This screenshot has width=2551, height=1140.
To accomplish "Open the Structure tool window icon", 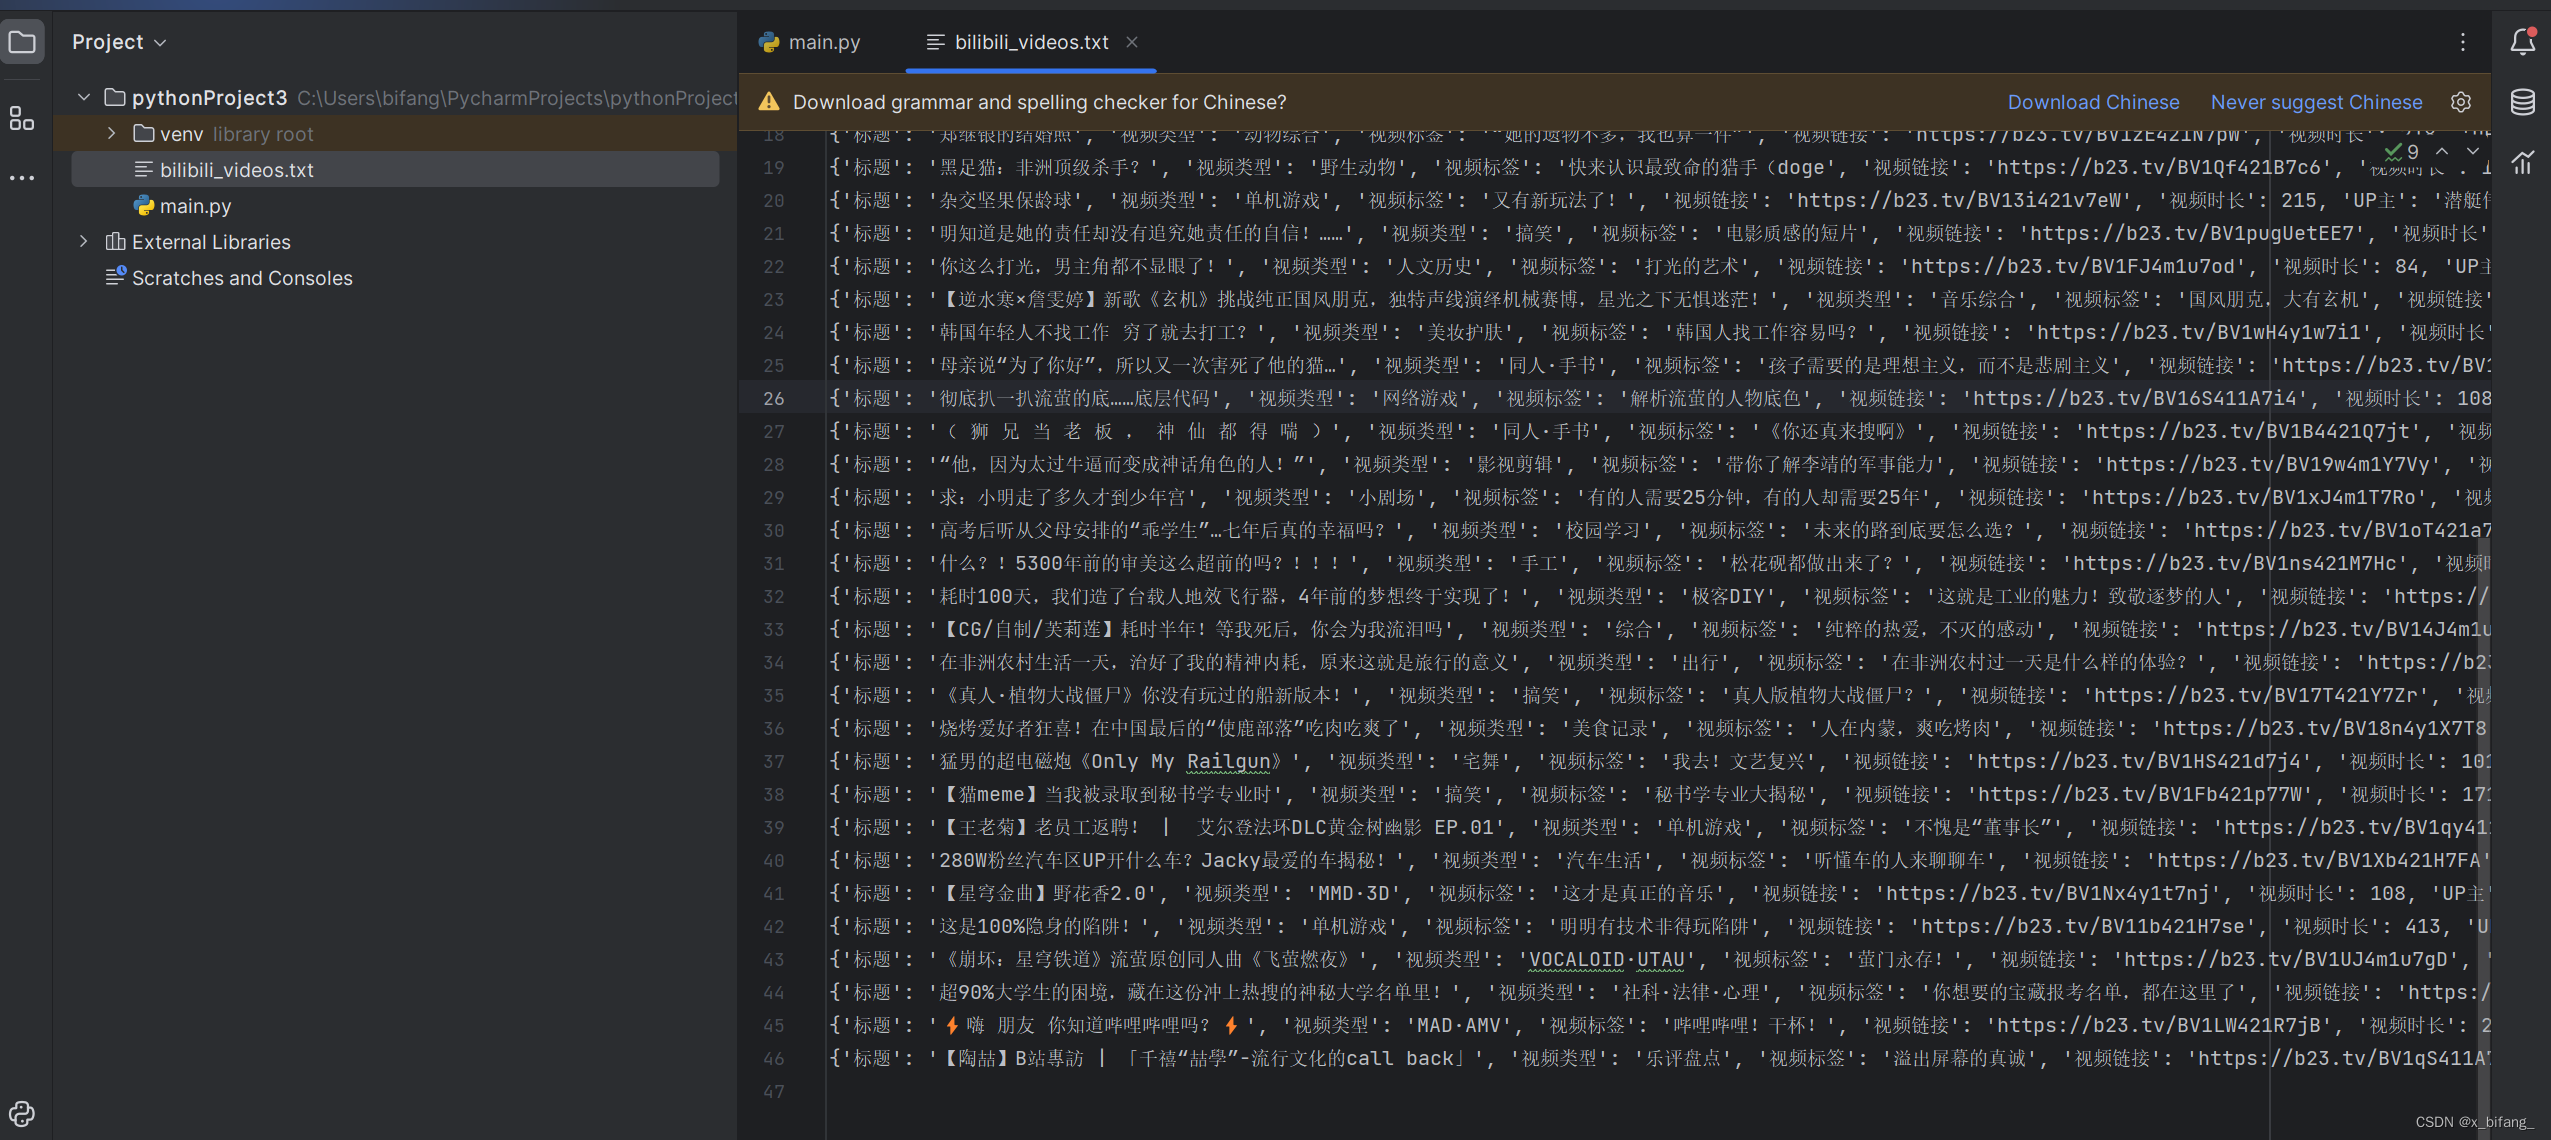I will pyautogui.click(x=22, y=118).
